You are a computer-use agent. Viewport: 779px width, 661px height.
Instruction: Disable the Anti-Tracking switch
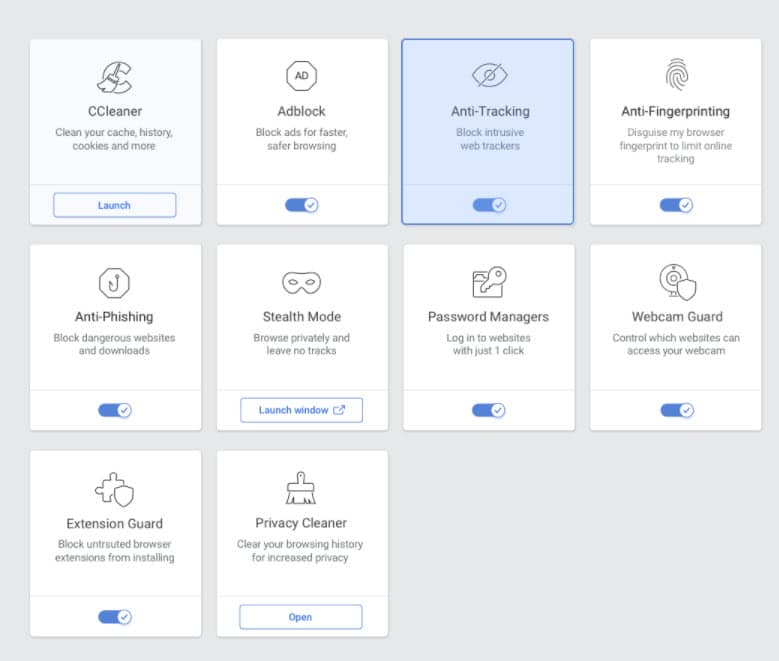tap(489, 205)
